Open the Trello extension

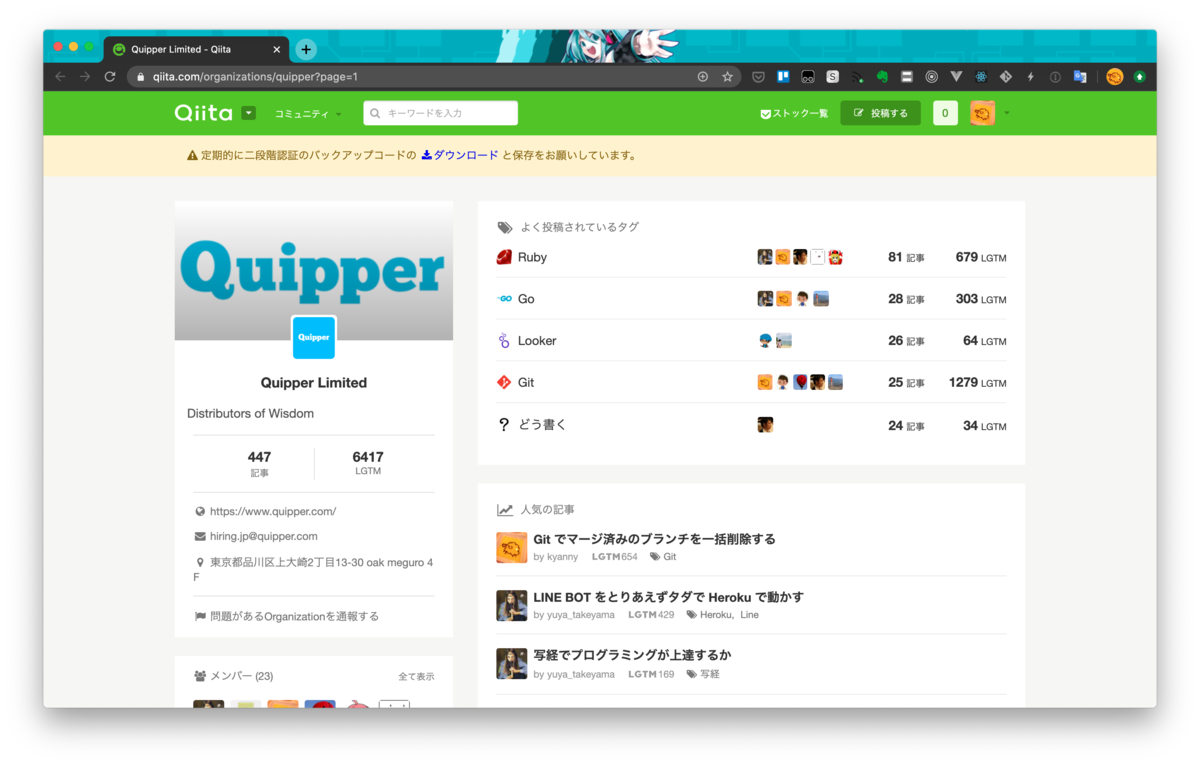click(x=783, y=76)
